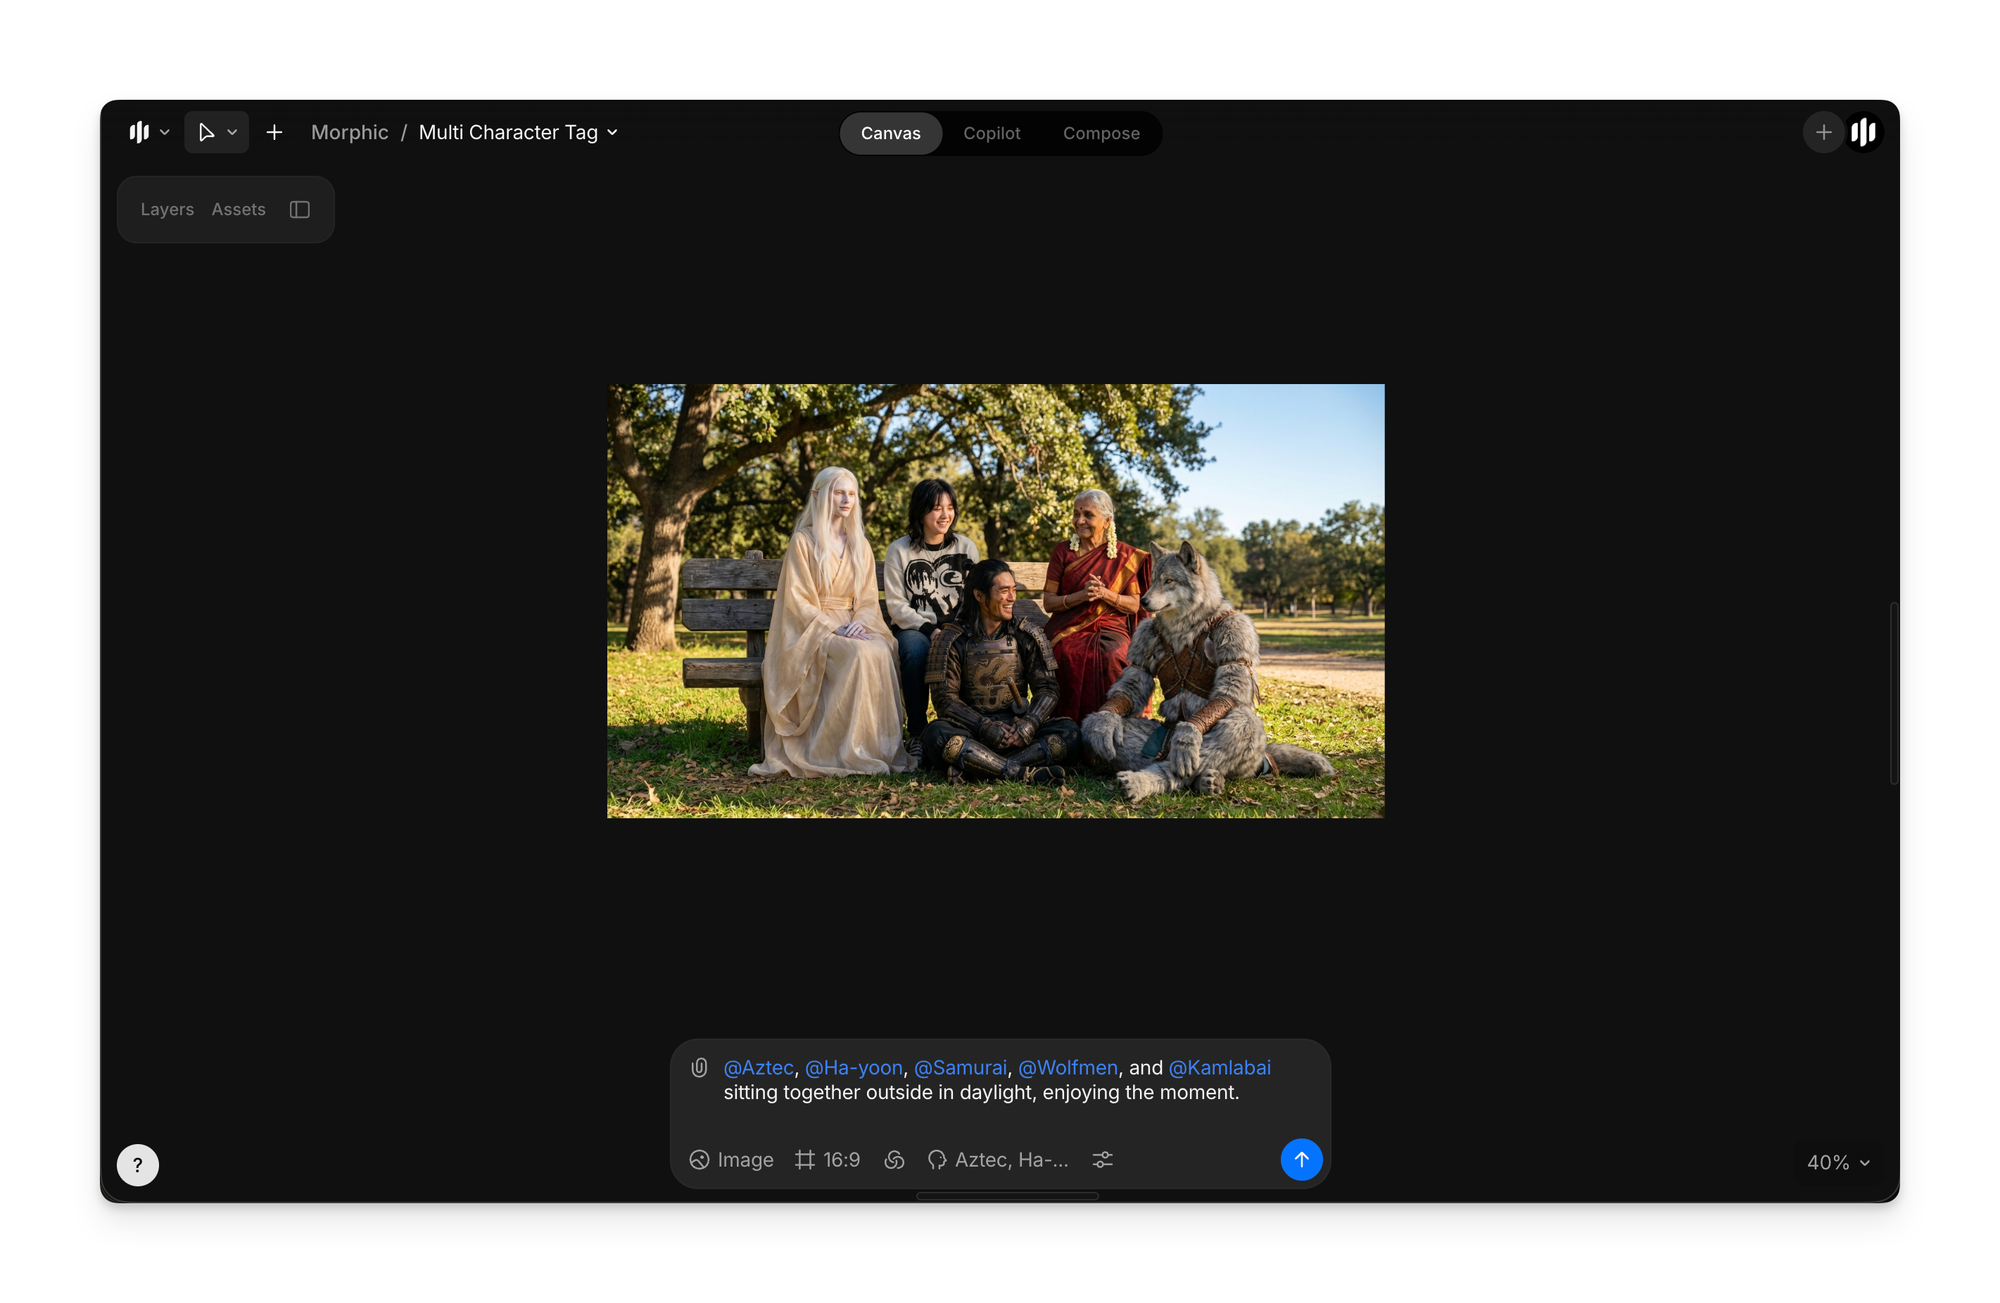Click the attachment paperclip icon
This screenshot has height=1303, width=2000.
point(699,1068)
